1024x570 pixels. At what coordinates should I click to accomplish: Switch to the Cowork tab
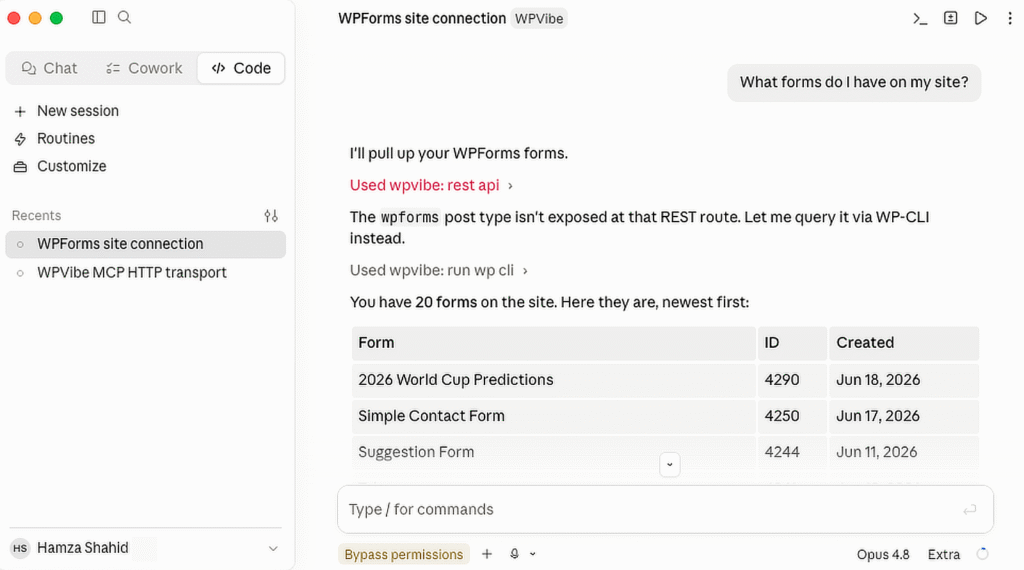[144, 68]
